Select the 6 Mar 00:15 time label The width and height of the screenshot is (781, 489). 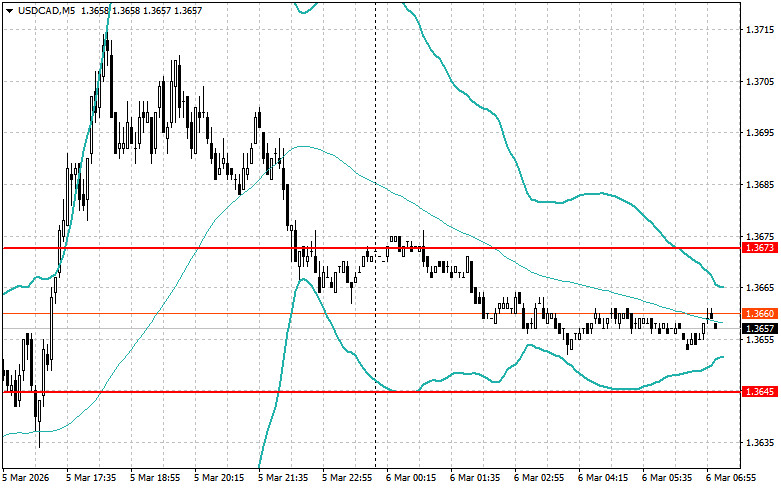[x=411, y=478]
